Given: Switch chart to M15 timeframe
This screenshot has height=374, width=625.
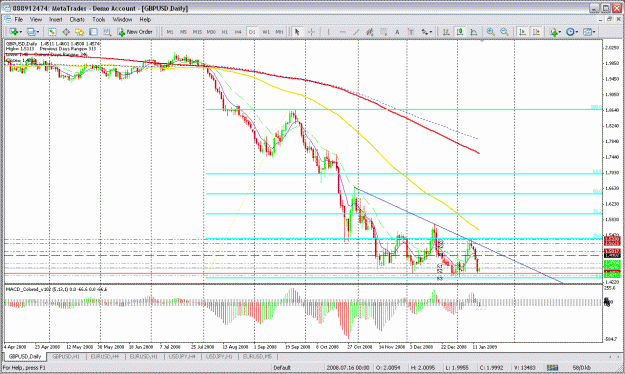Looking at the screenshot, I should click(x=197, y=32).
